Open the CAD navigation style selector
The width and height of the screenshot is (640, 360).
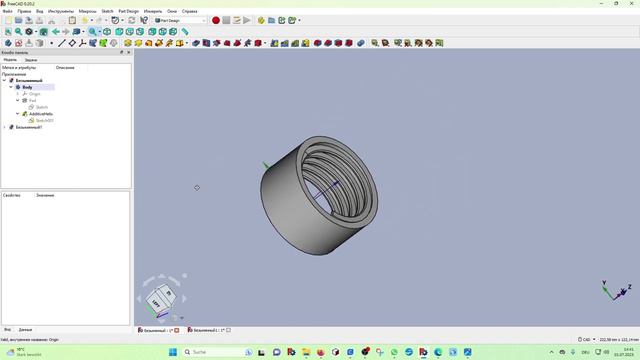pyautogui.click(x=587, y=339)
